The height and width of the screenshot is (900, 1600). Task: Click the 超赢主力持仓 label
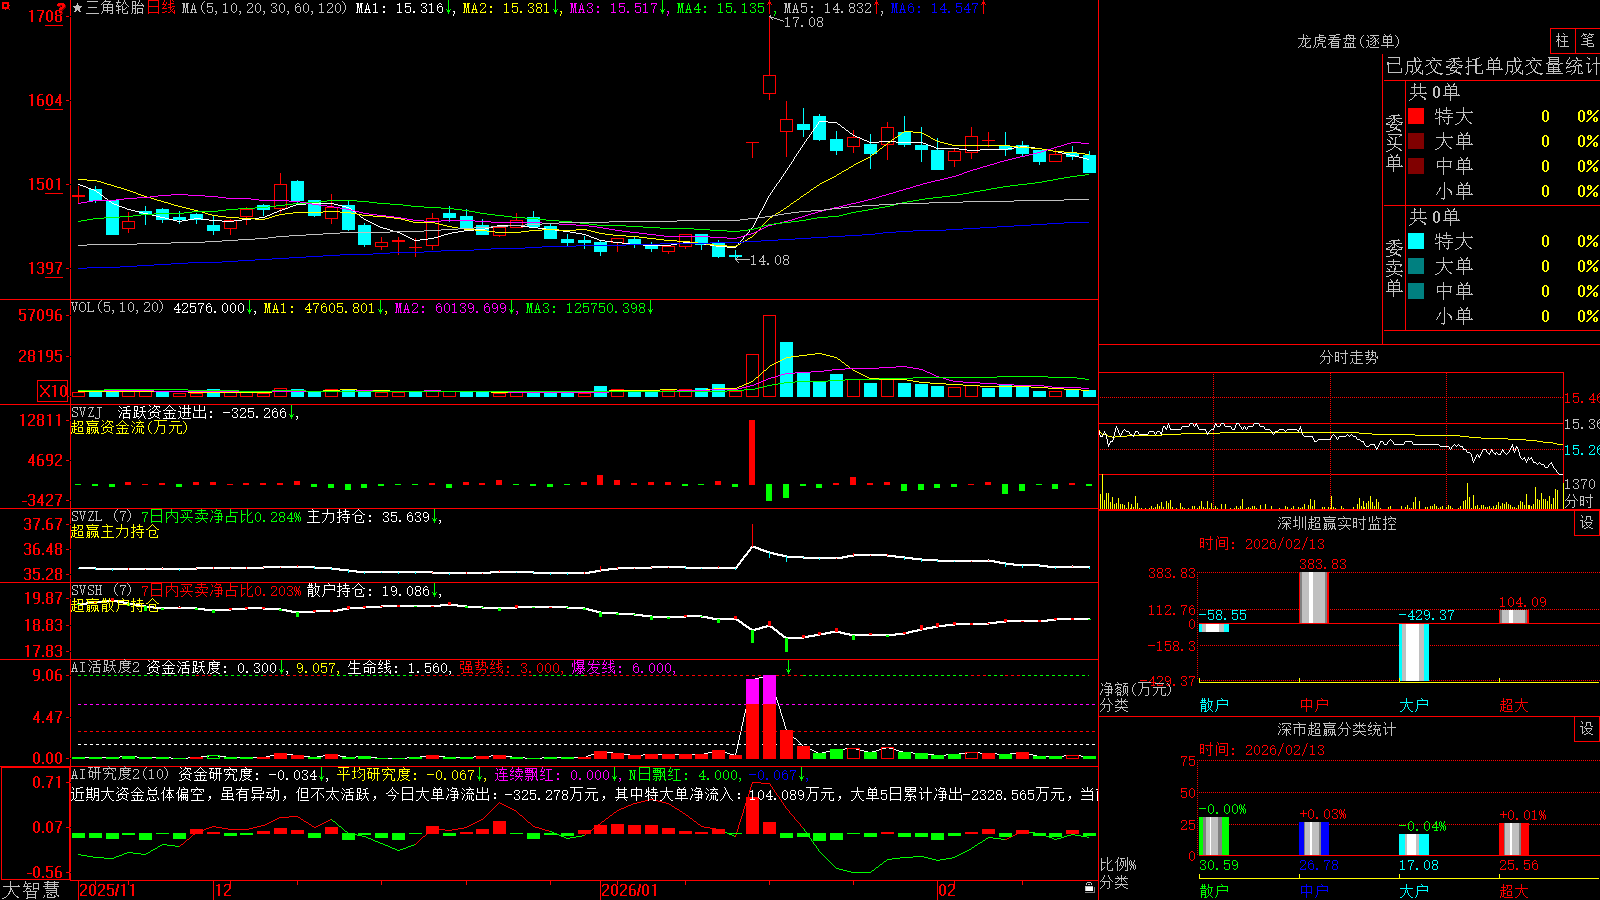(115, 531)
